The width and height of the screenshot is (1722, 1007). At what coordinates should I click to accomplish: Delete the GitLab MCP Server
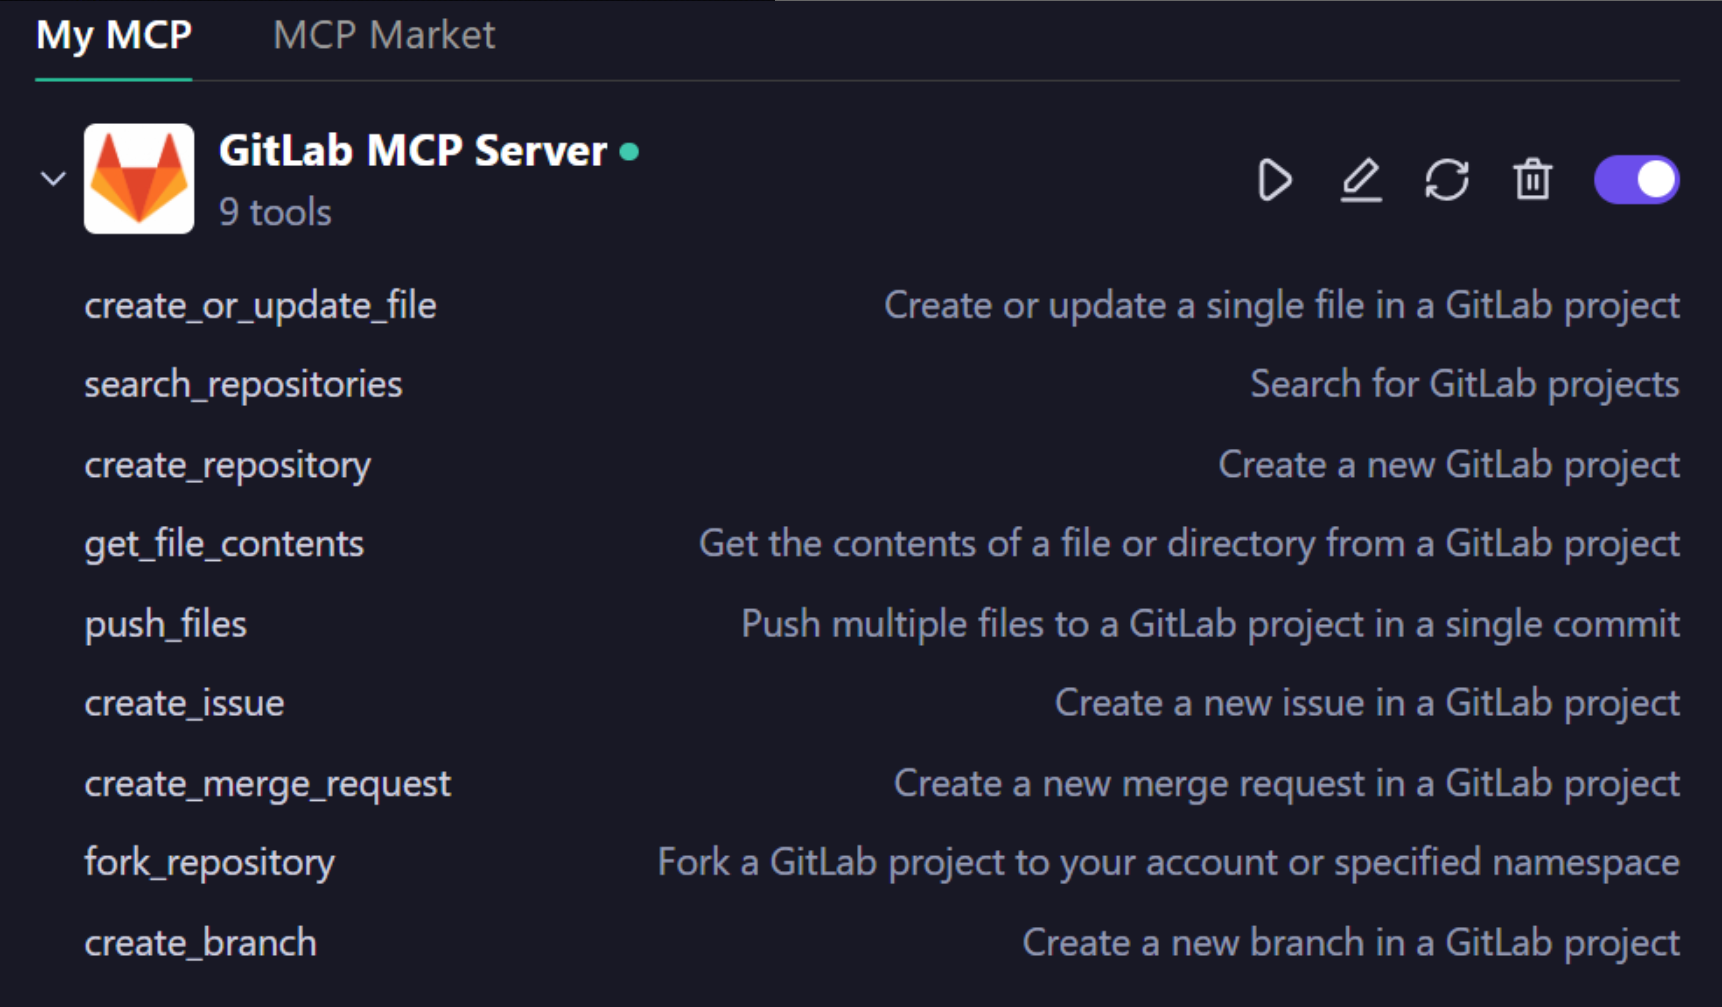pos(1532,180)
